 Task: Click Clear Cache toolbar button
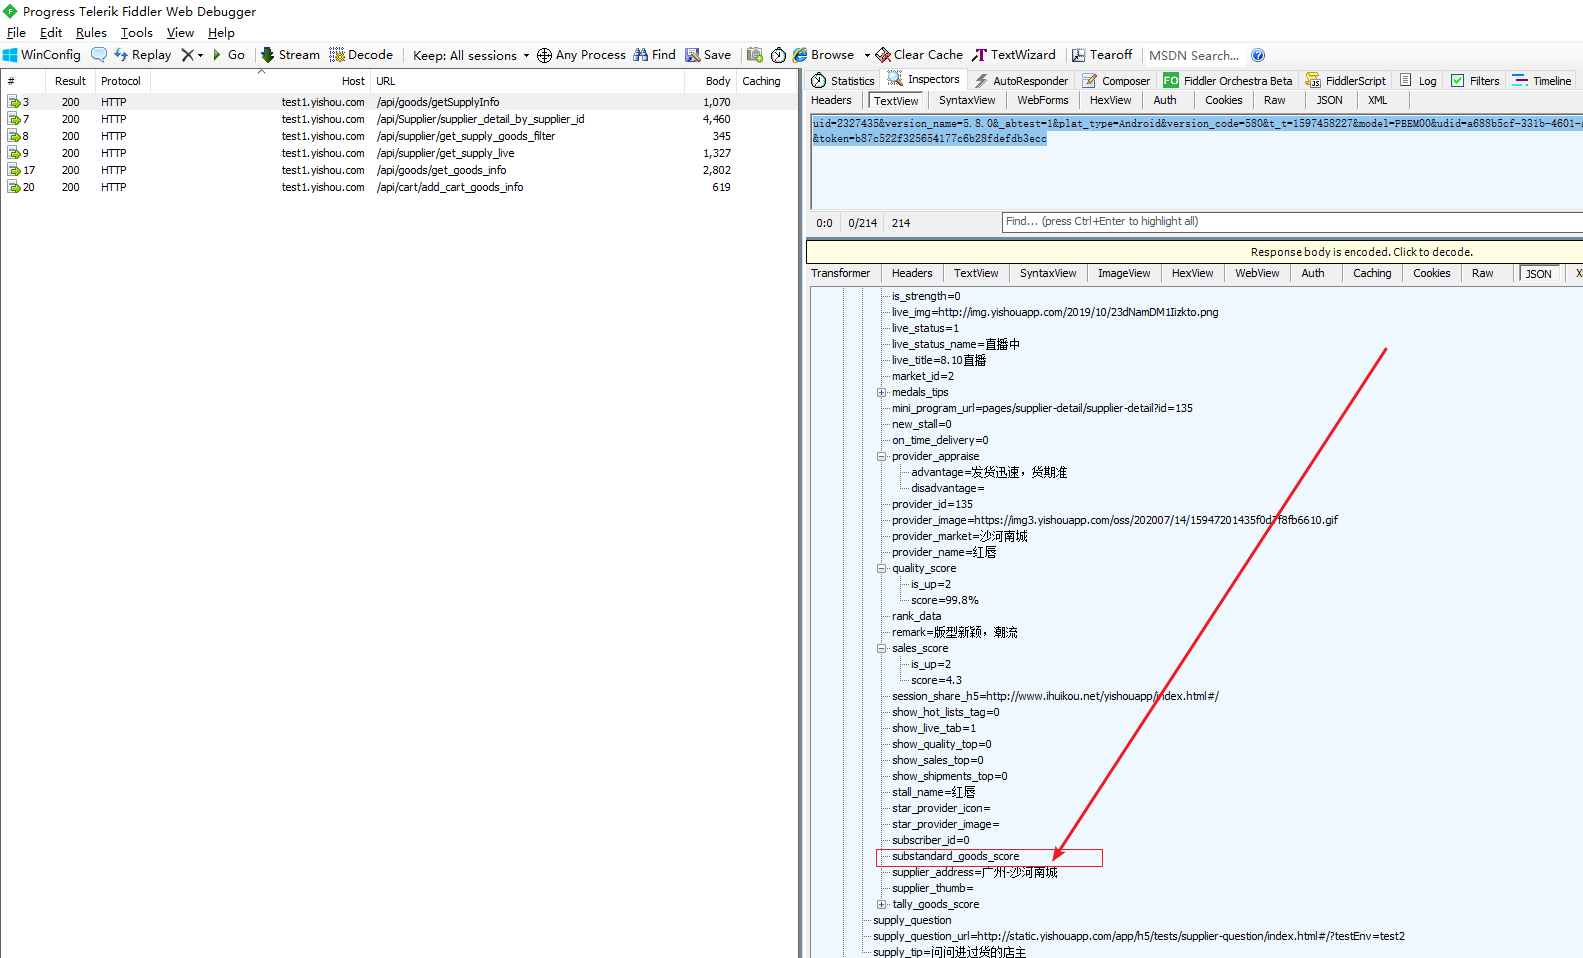[919, 55]
